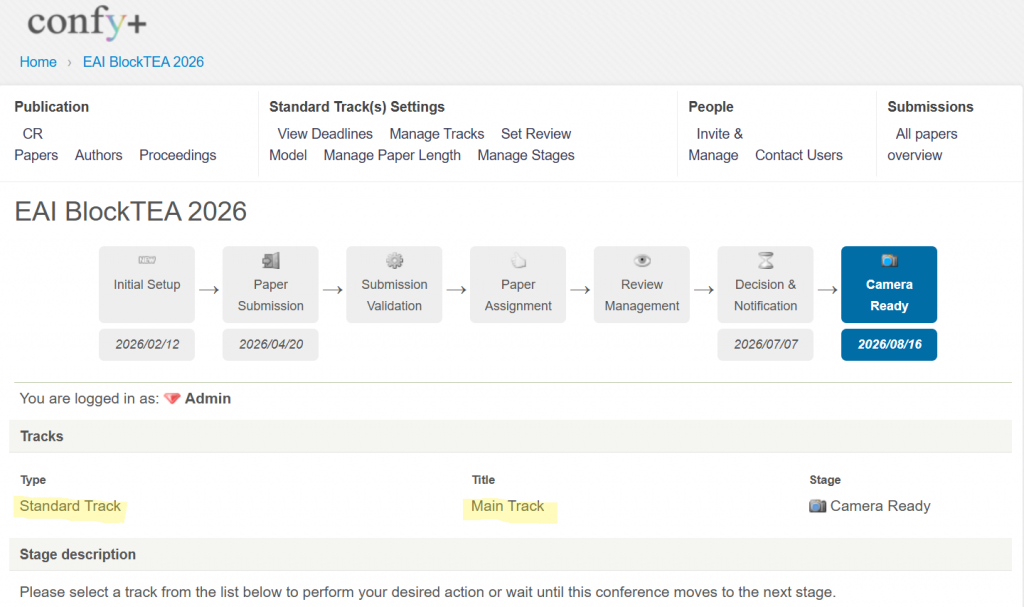Screen dimensions: 1024x607
Task: Select the Initial Setup stage box
Action: pos(147,284)
